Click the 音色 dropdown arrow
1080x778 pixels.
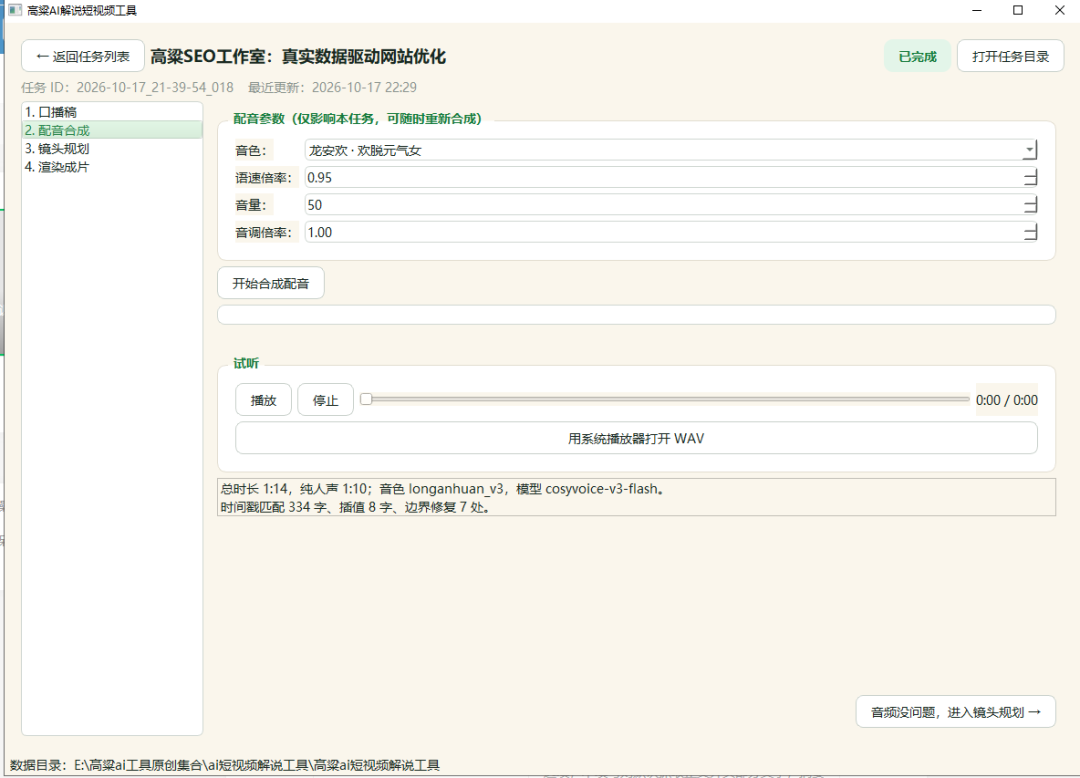[1030, 150]
